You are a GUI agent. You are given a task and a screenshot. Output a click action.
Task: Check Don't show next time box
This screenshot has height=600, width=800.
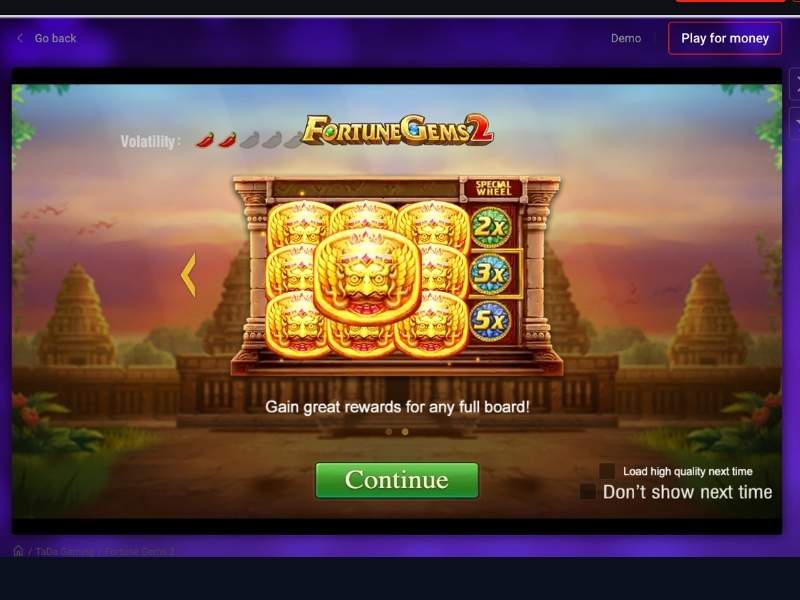pos(588,492)
